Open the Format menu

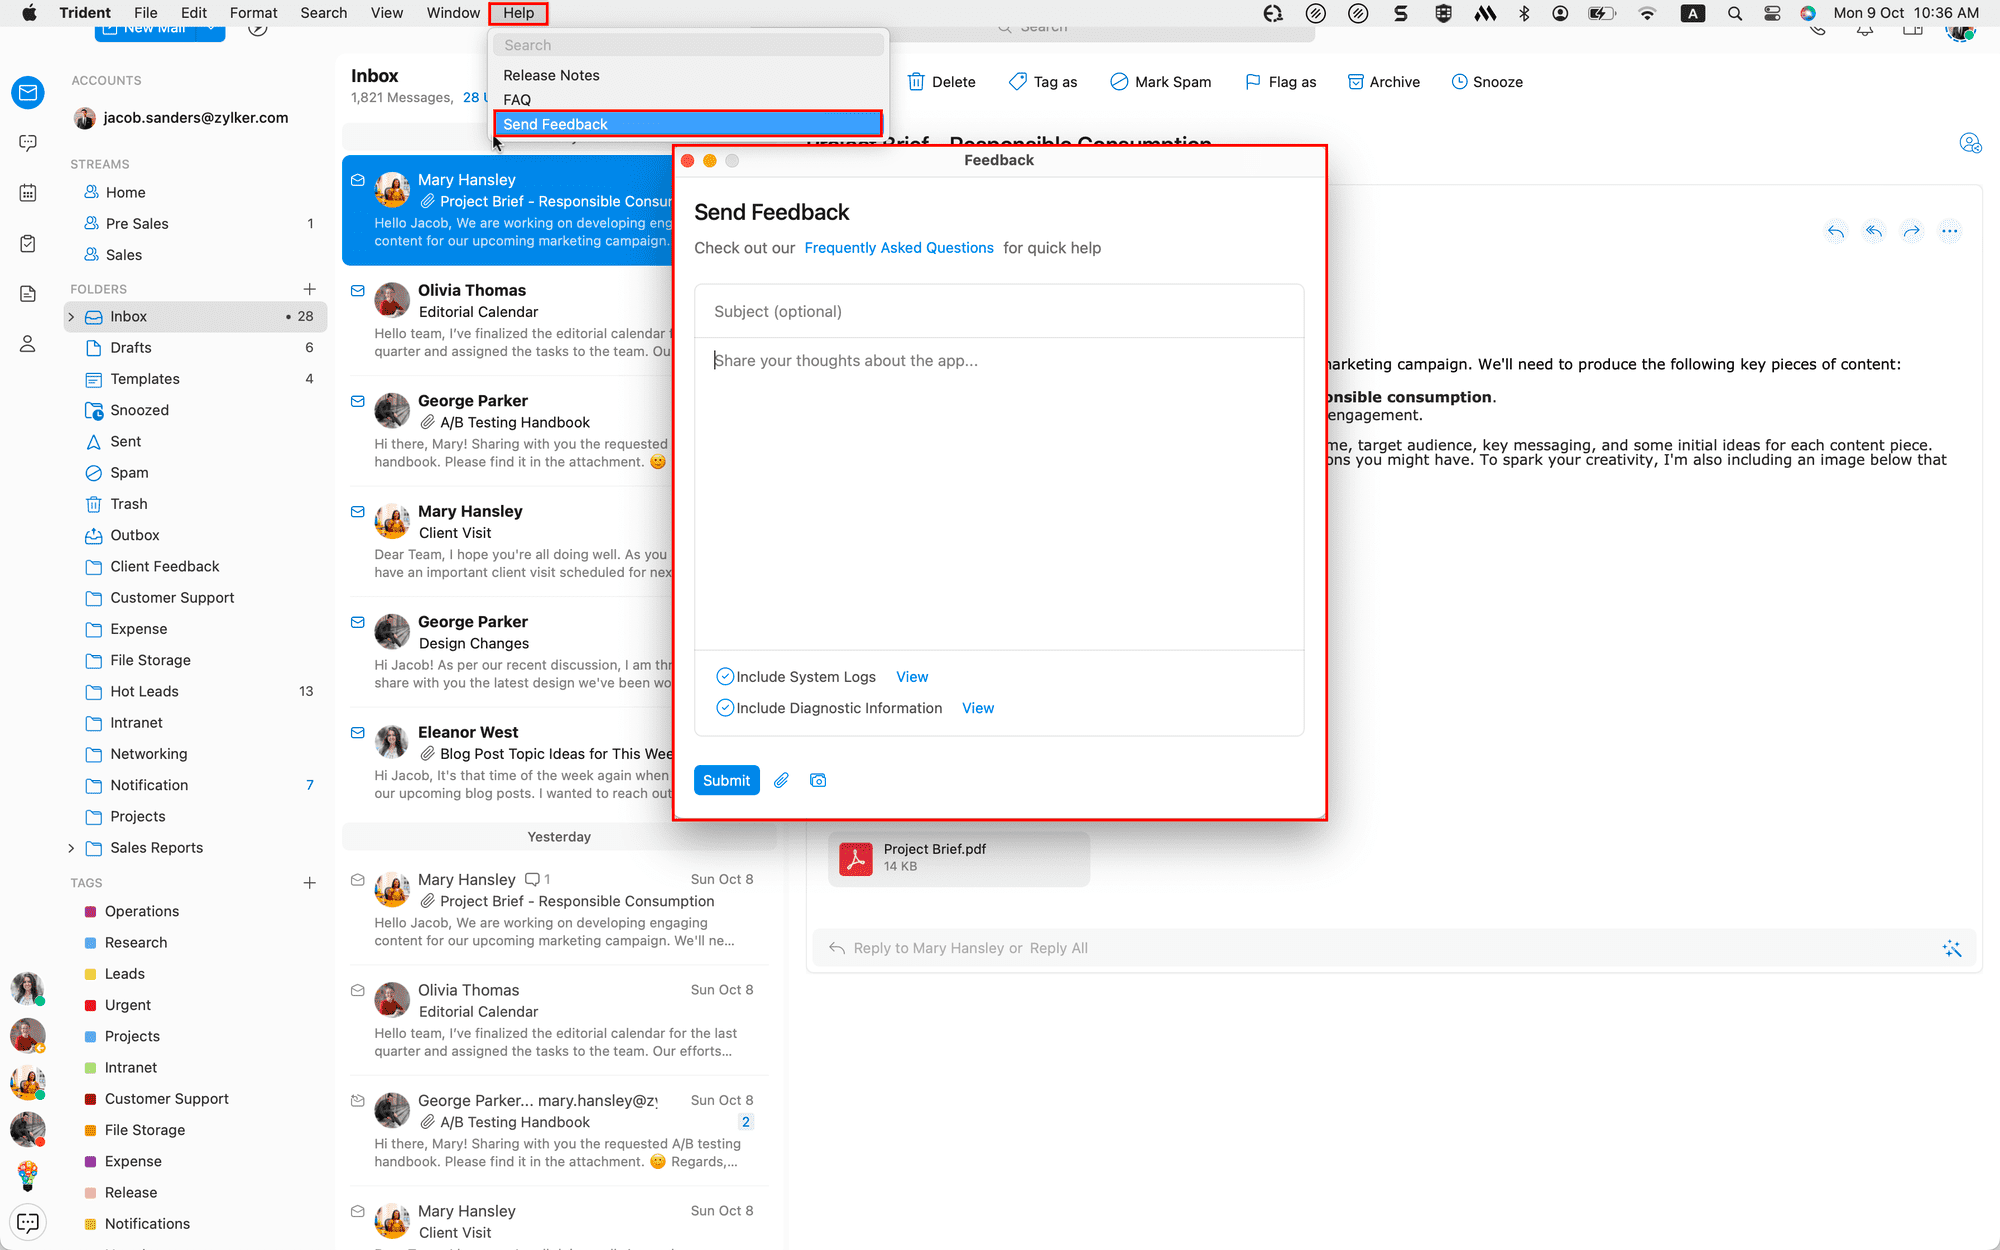[253, 13]
